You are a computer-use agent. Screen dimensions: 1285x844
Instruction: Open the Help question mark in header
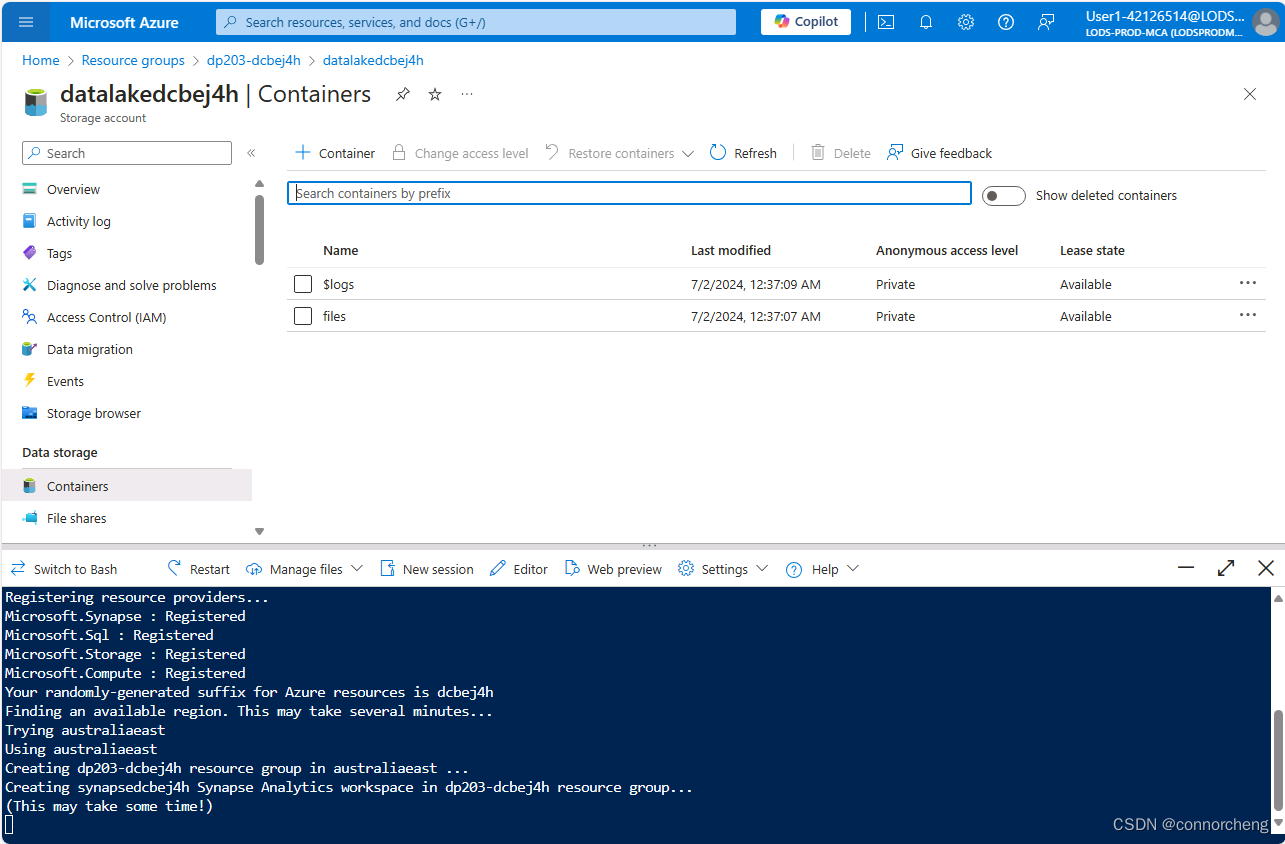(x=1006, y=22)
